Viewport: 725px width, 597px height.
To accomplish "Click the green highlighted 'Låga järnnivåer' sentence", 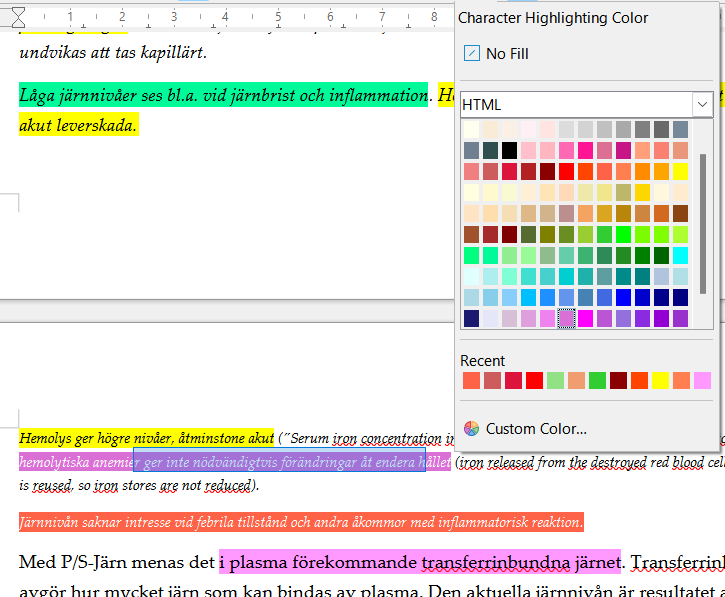I will point(223,95).
